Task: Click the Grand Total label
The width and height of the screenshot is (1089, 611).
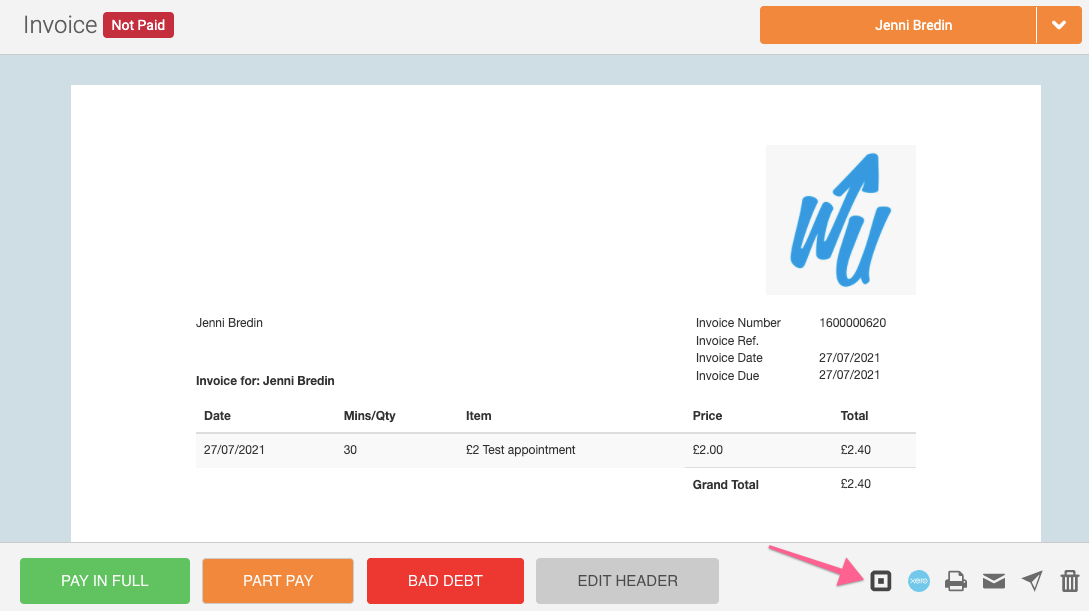Action: 725,485
